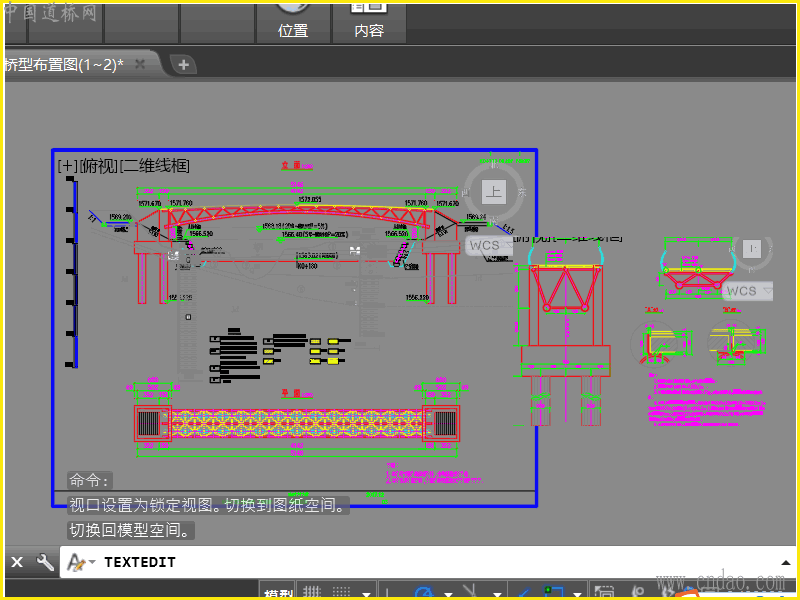The width and height of the screenshot is (800, 600).
Task: Toggle polar tracking blue circle icon
Action: click(x=423, y=592)
